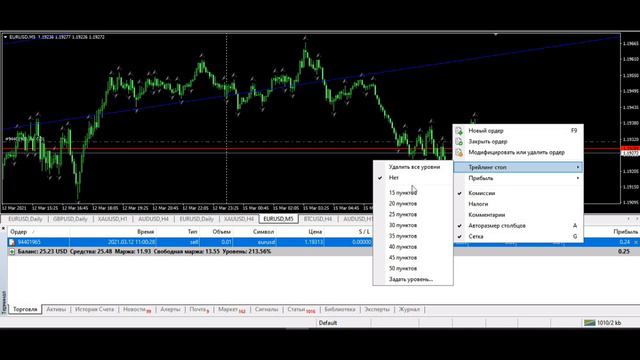Expand the Прибыль submenu
The height and width of the screenshot is (360, 640).
[x=518, y=178]
